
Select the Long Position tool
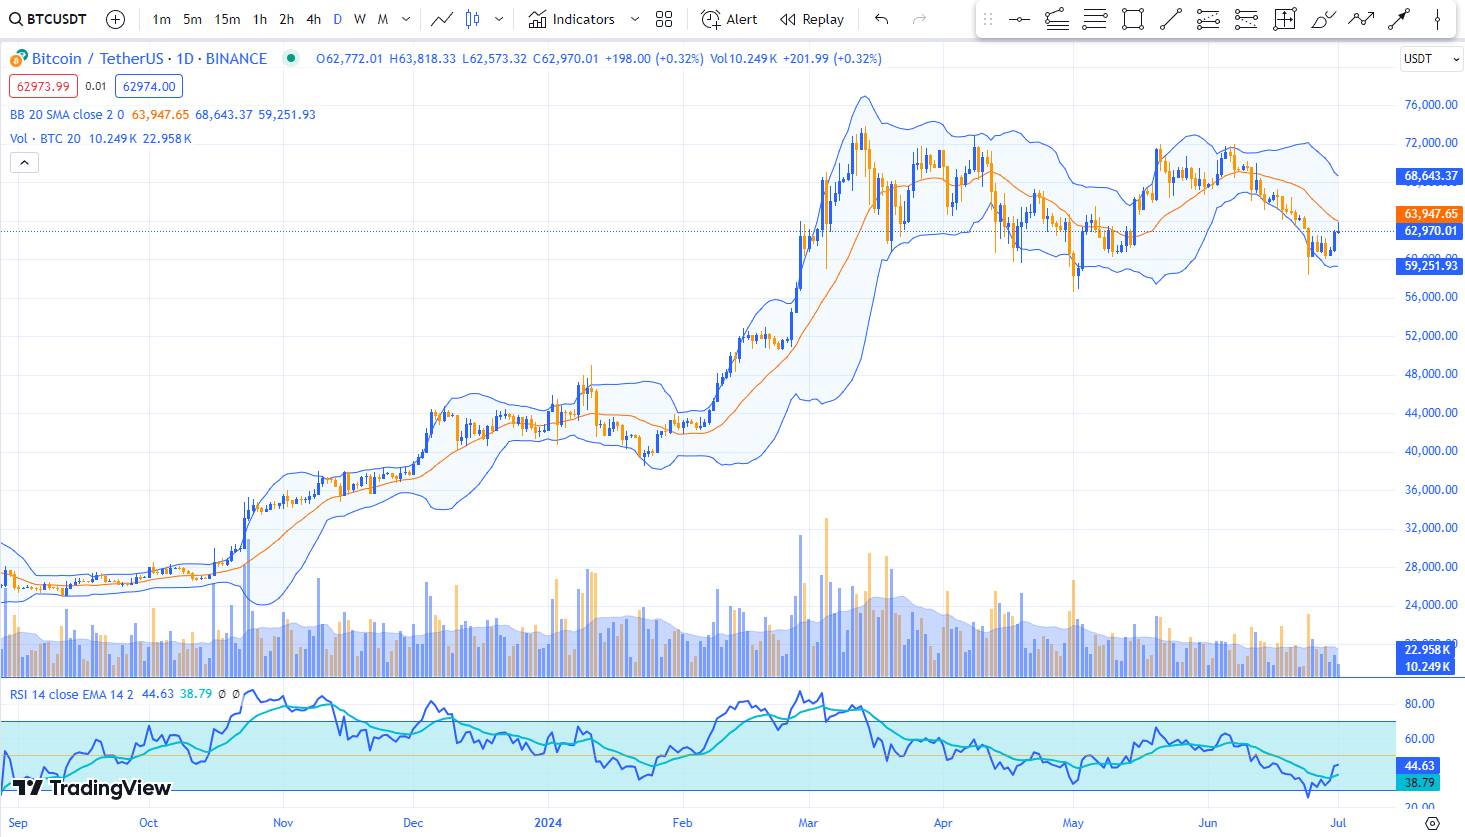point(1209,19)
